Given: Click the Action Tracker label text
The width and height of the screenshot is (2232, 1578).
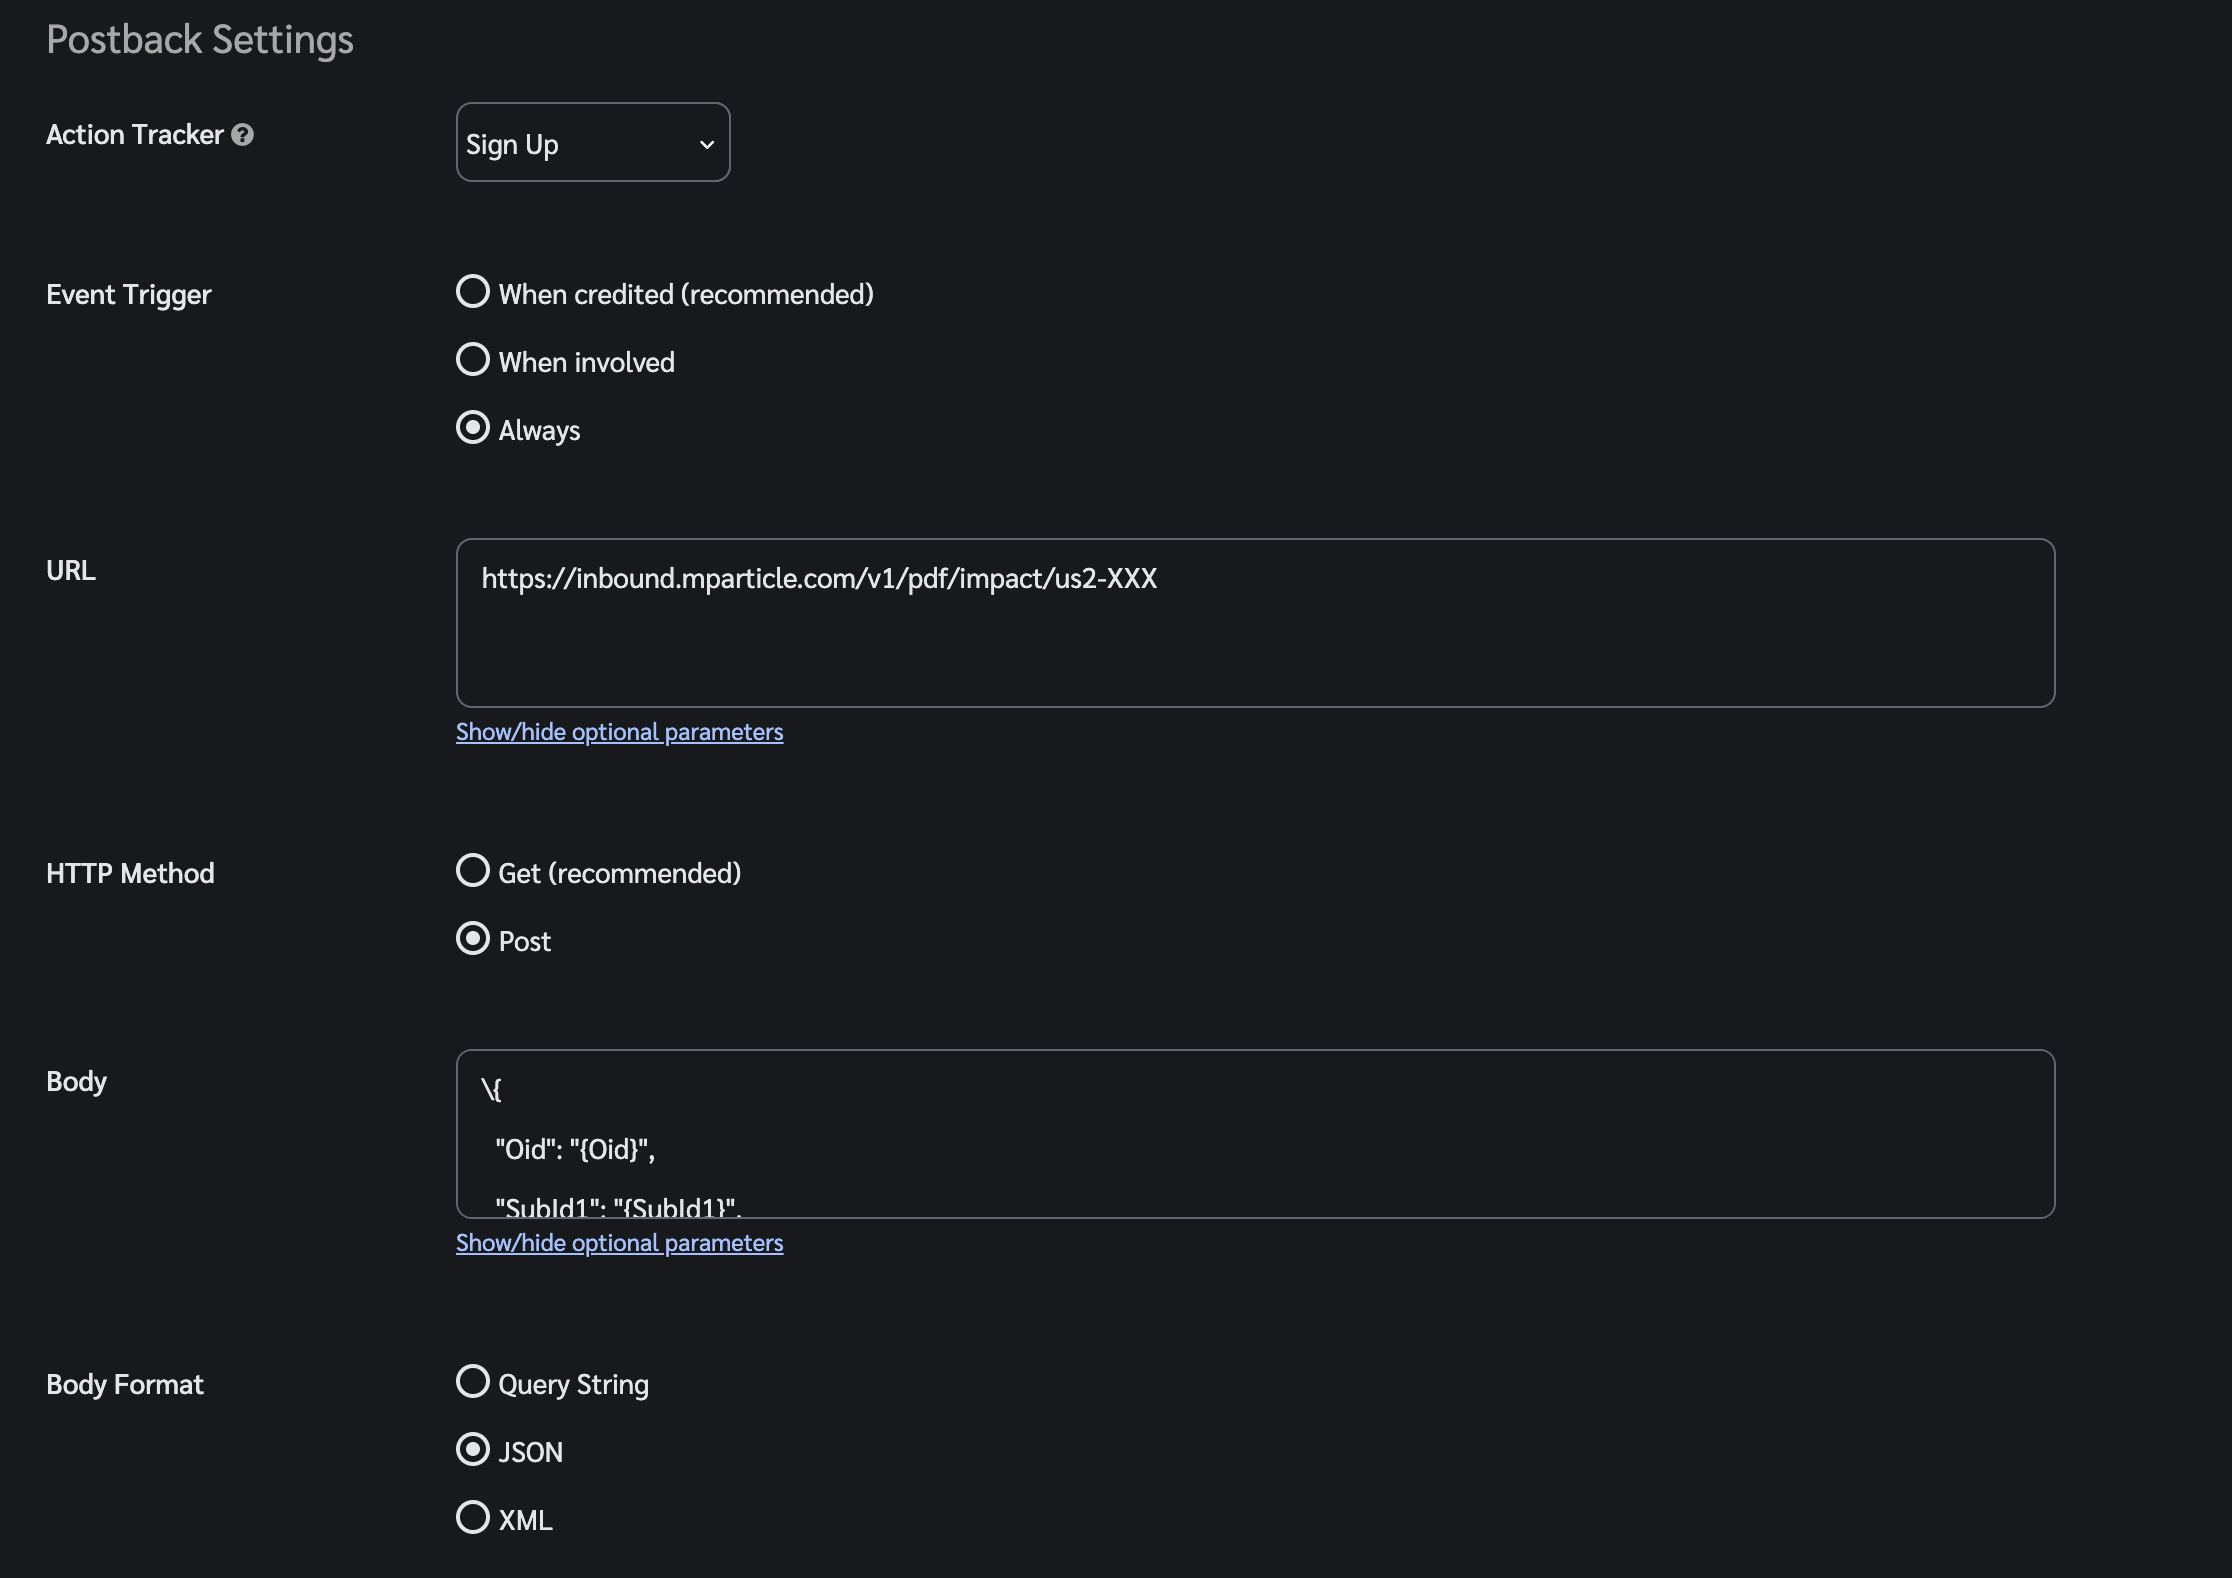Looking at the screenshot, I should click(135, 135).
